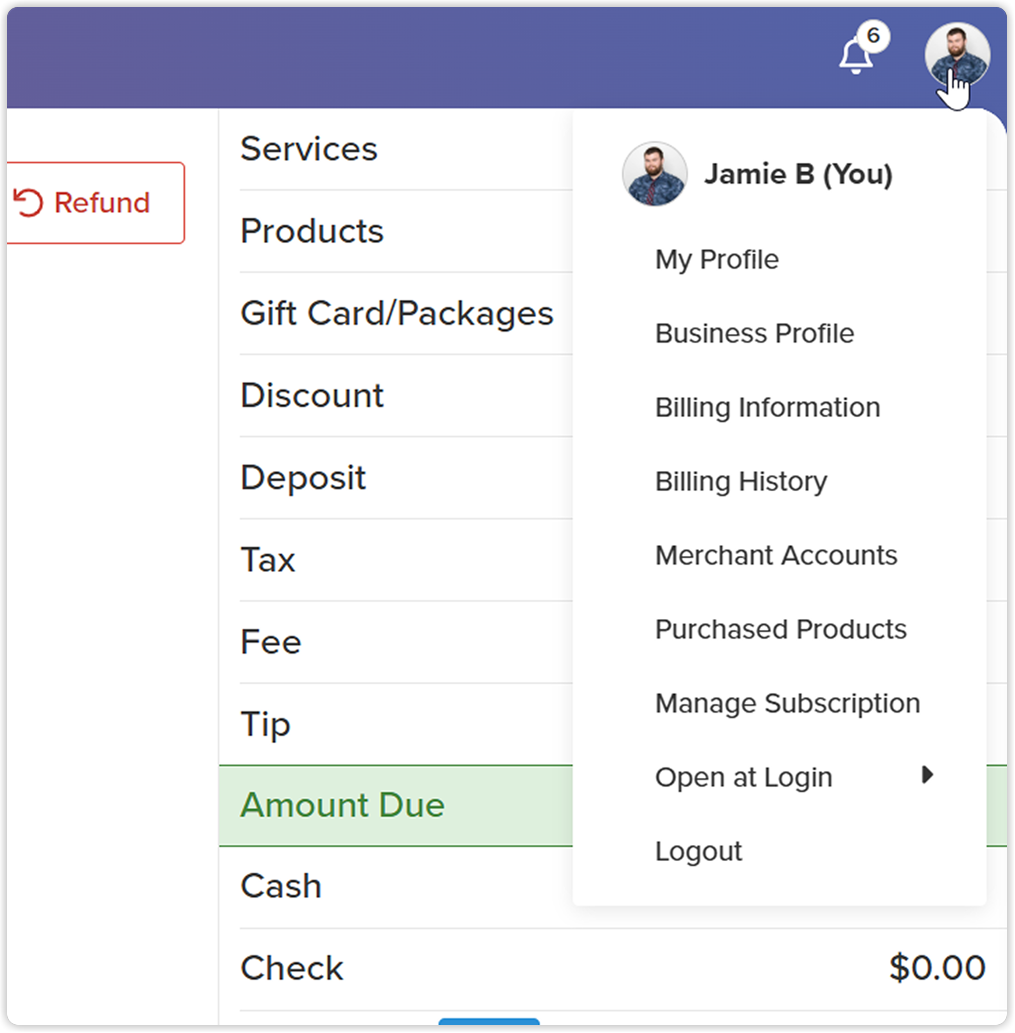Click the Check amount $0.00 field
Screen dimensions: 1015x1033
click(x=937, y=968)
